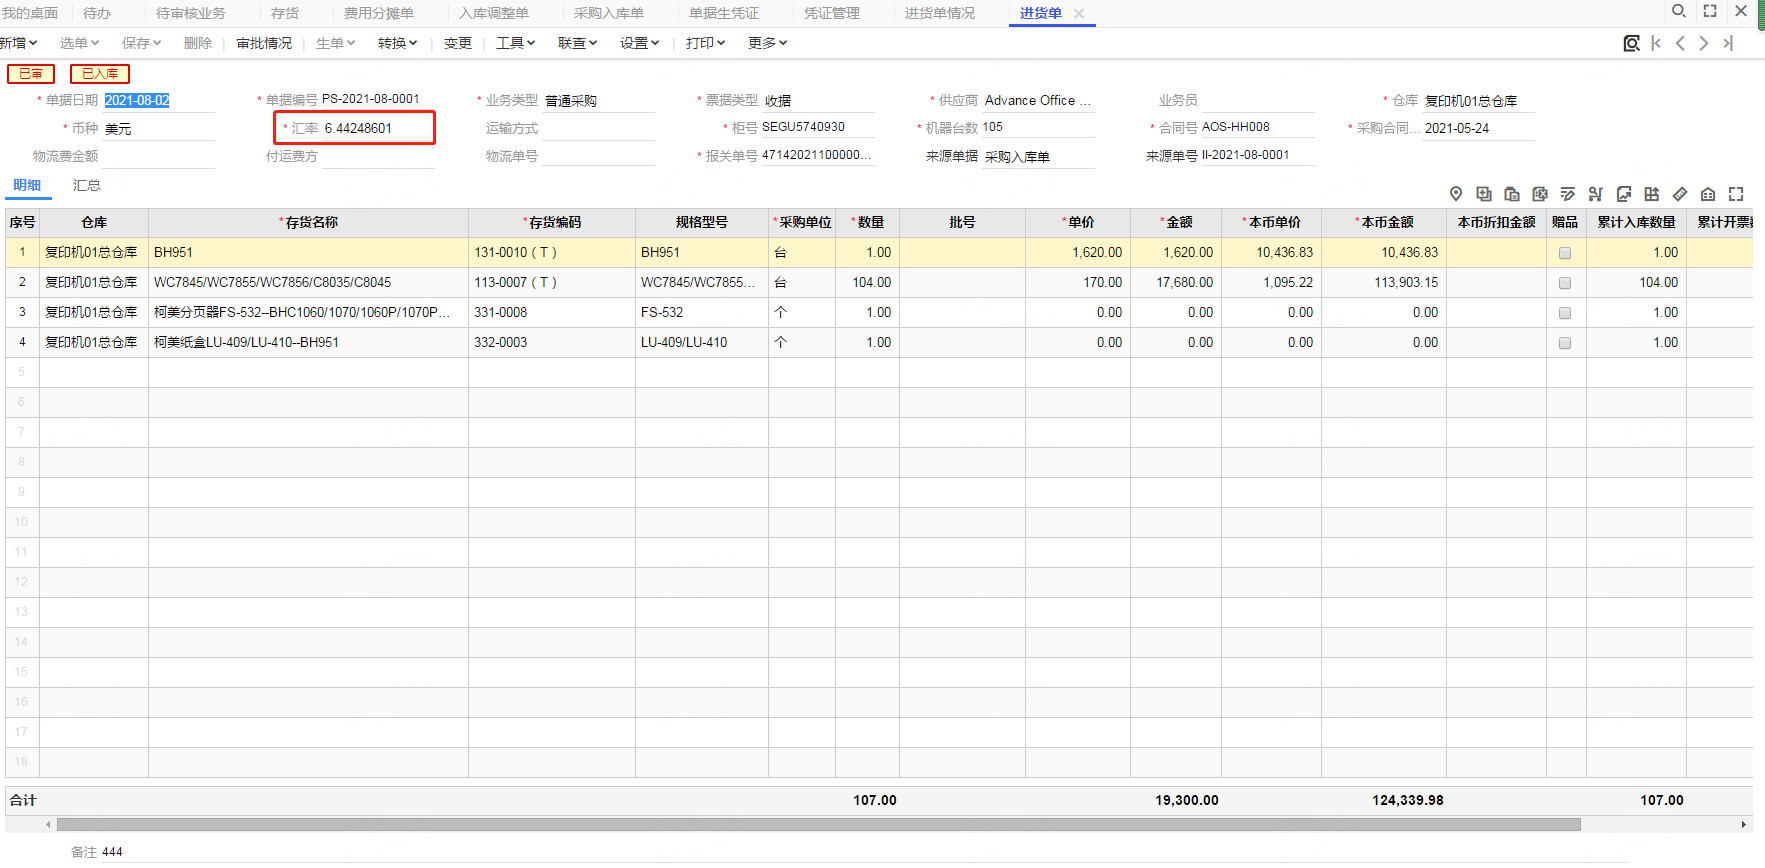The image size is (1765, 868).
Task: Switch to the 采购入库单 tab
Action: coord(608,13)
